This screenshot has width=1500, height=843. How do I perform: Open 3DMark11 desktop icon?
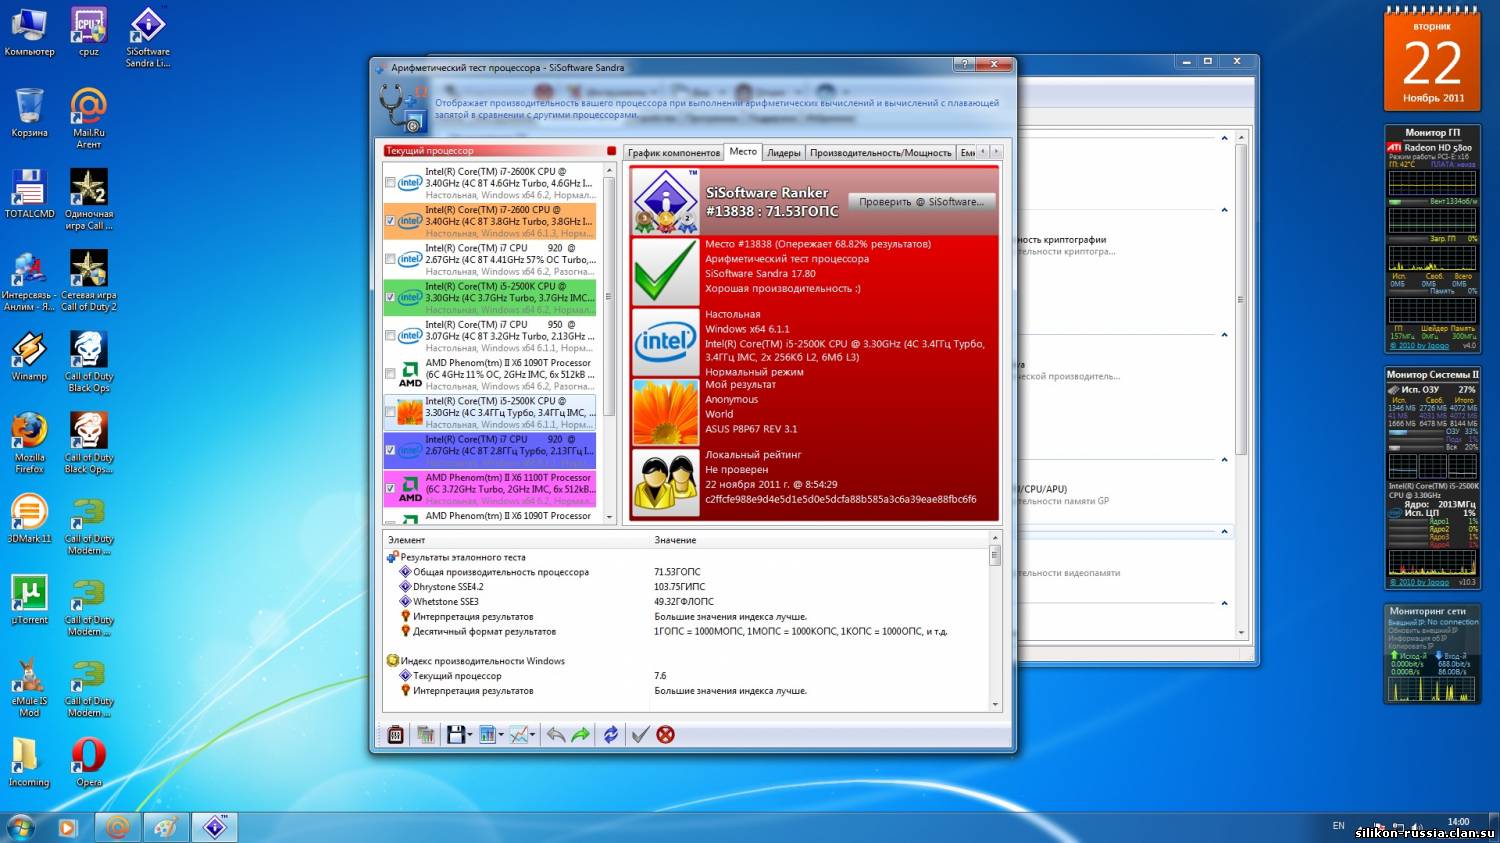(29, 519)
